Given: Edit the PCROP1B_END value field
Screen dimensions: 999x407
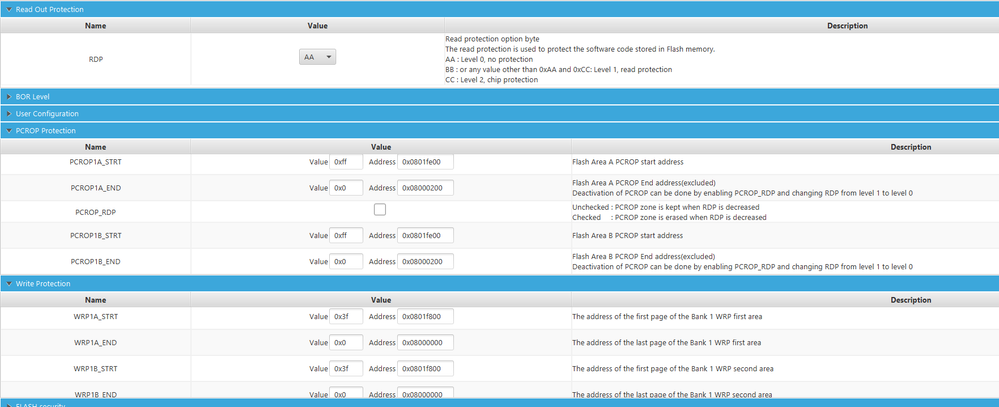Looking at the screenshot, I should pyautogui.click(x=346, y=262).
